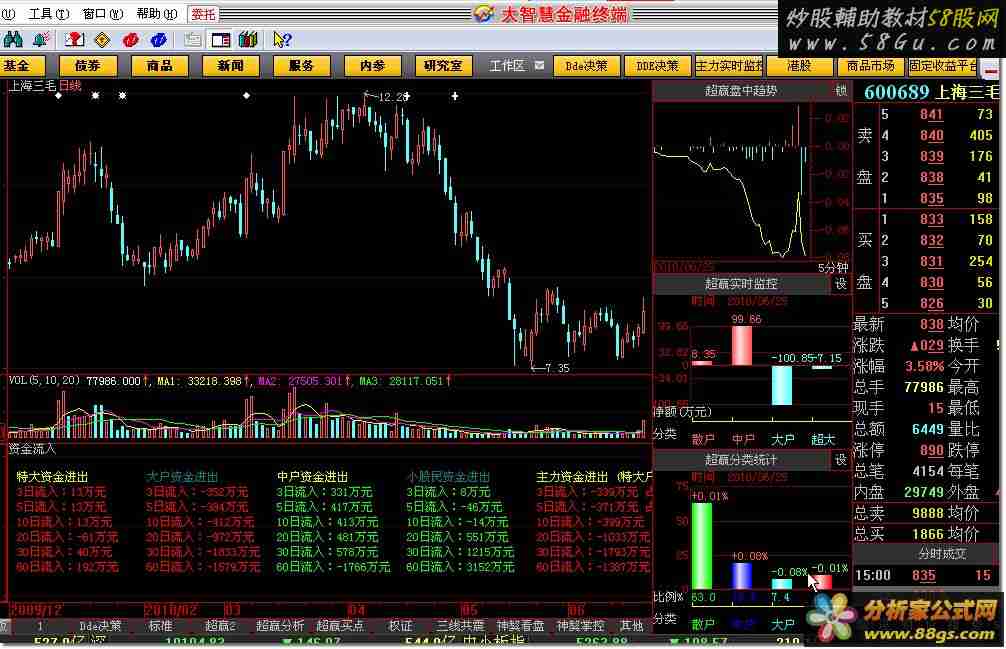The height and width of the screenshot is (649, 1006).
Task: Click the binoculars search icon
Action: [14, 40]
